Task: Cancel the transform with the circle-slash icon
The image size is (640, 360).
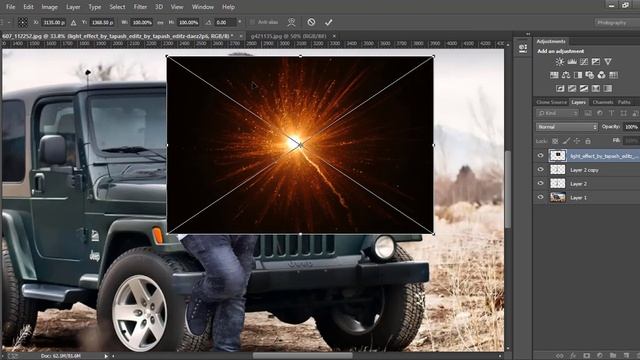Action: (x=311, y=22)
